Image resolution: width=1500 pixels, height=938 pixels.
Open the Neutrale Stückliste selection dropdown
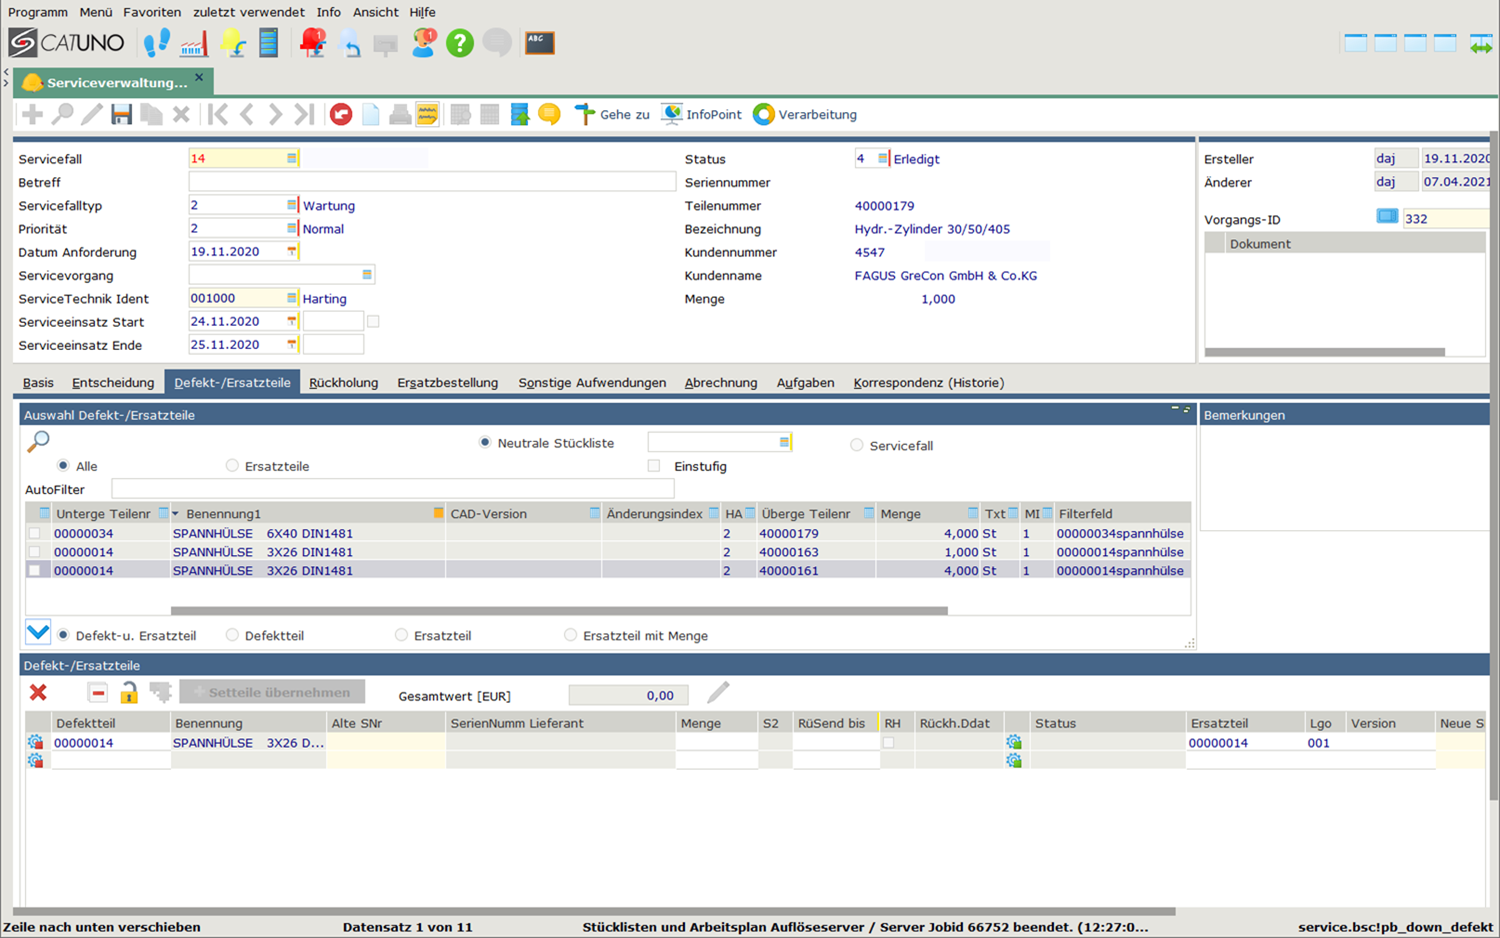[x=784, y=442]
